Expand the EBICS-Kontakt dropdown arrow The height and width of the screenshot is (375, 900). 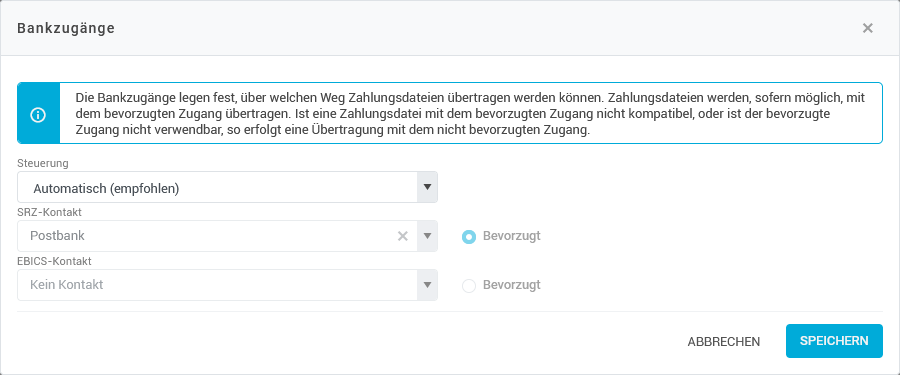click(427, 285)
